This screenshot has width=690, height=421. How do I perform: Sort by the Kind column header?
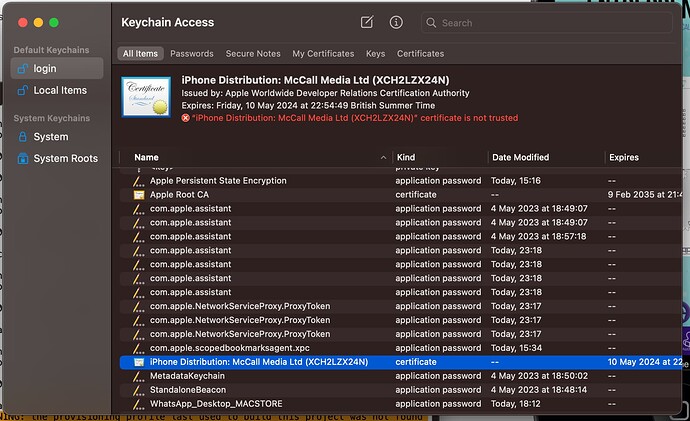tap(406, 157)
